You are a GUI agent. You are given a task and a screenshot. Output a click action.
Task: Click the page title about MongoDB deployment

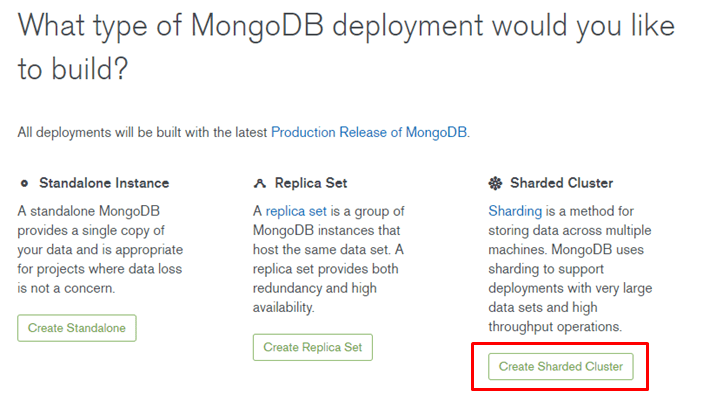click(346, 47)
